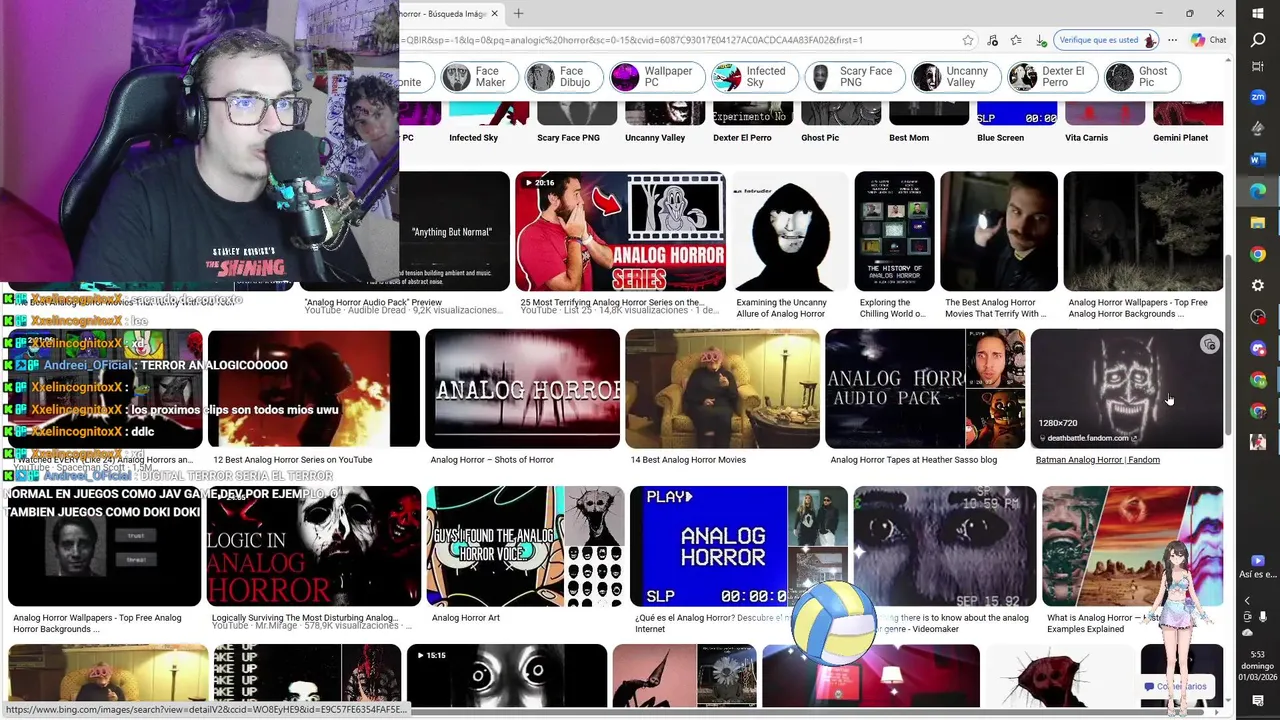The height and width of the screenshot is (720, 1280).
Task: Open the 15:15 staring eyes video
Action: point(506,676)
